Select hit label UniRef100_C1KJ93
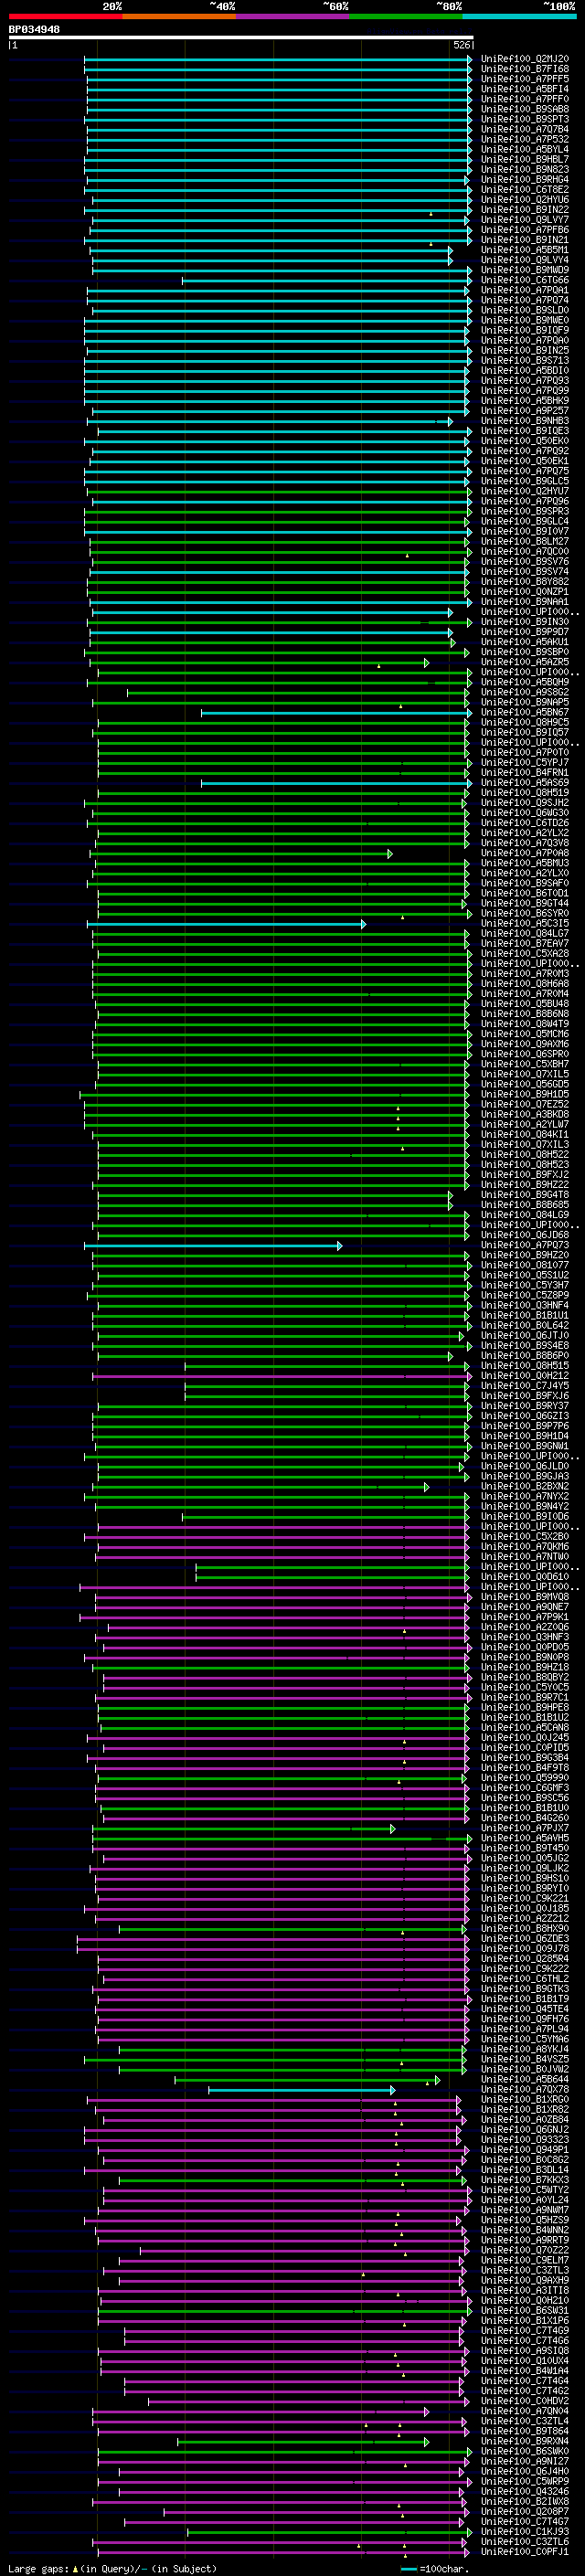The height and width of the screenshot is (2576, 585). pos(525,2531)
